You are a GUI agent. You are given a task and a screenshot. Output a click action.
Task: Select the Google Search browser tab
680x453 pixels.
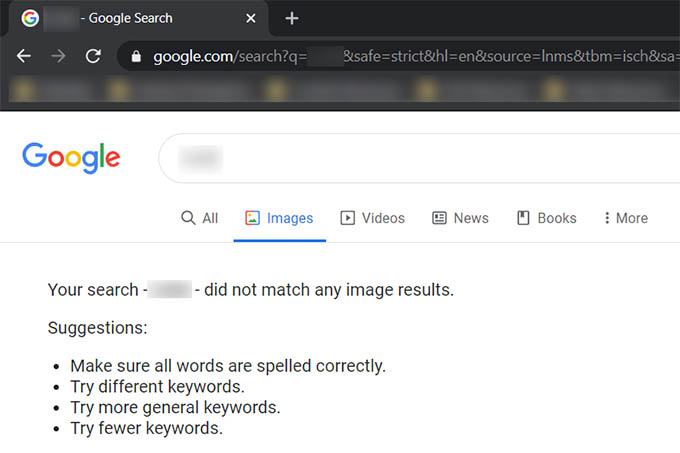pos(139,18)
